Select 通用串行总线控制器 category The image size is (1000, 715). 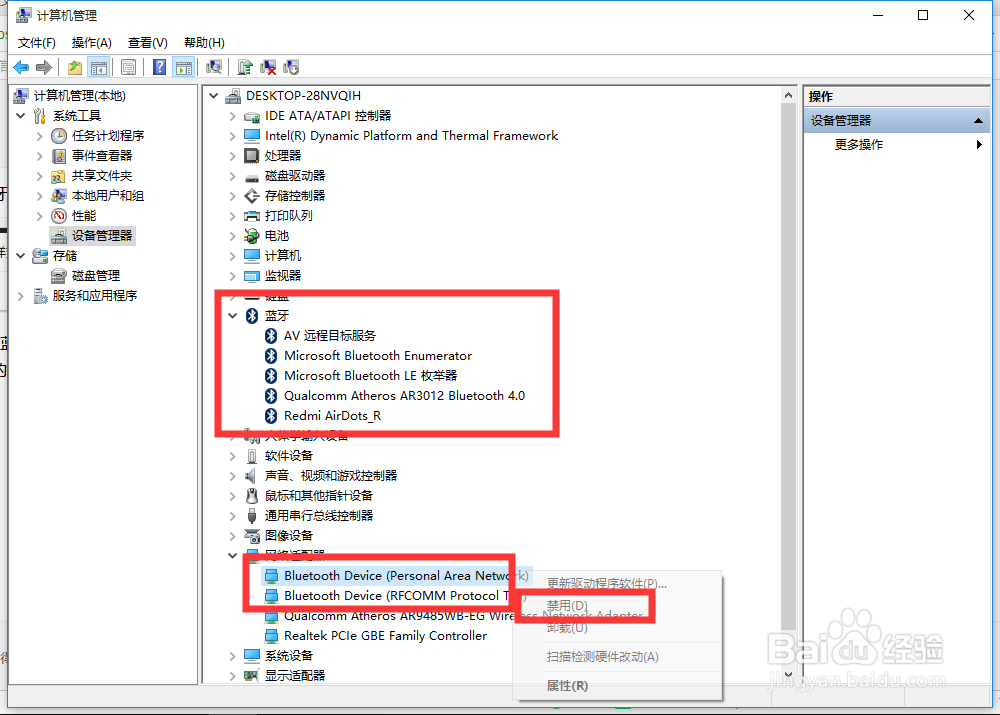[x=318, y=515]
